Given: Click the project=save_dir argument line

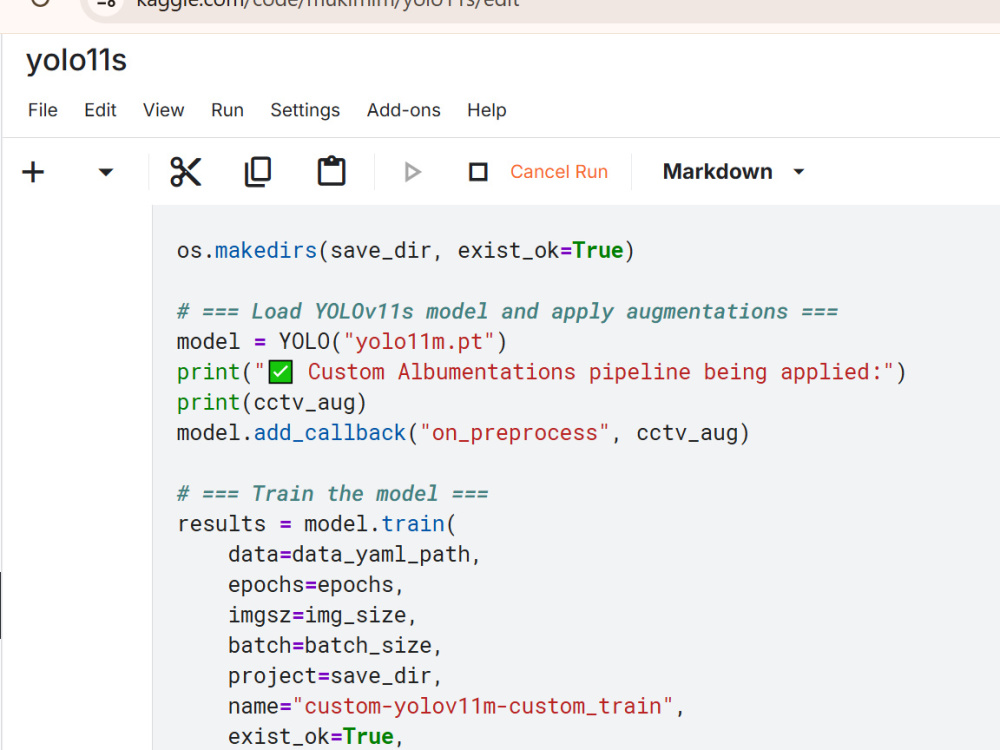Looking at the screenshot, I should [x=335, y=676].
